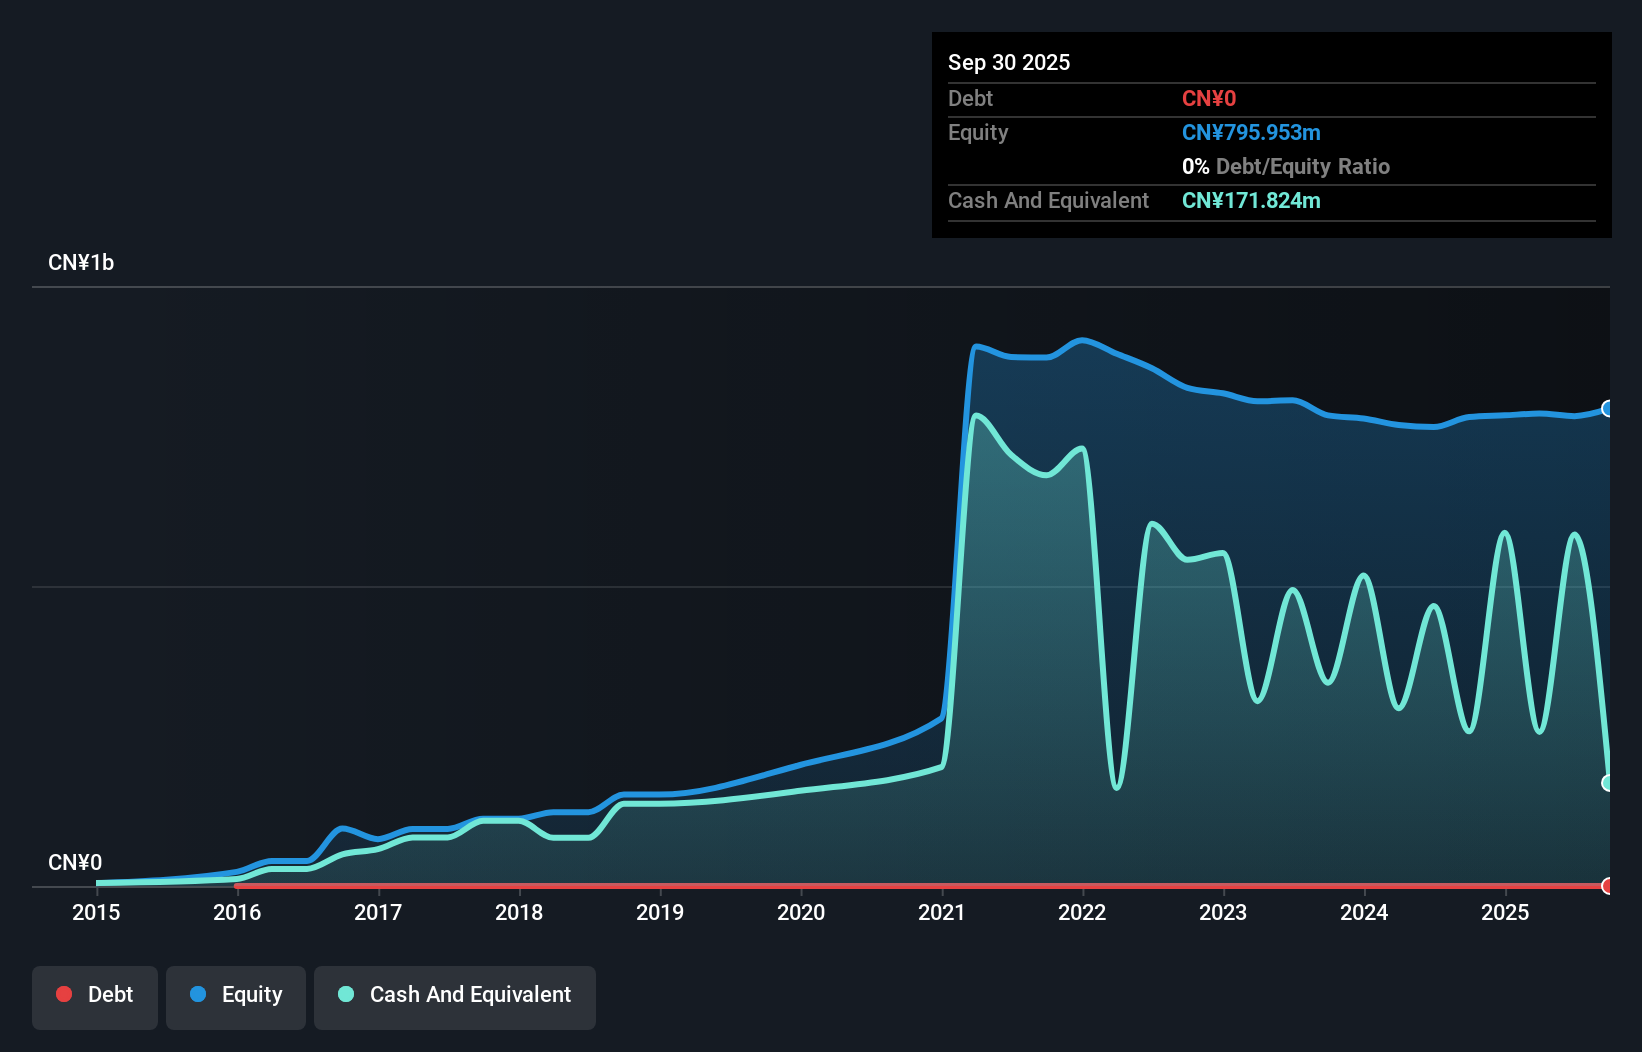Click the 2018 year label

click(x=519, y=912)
